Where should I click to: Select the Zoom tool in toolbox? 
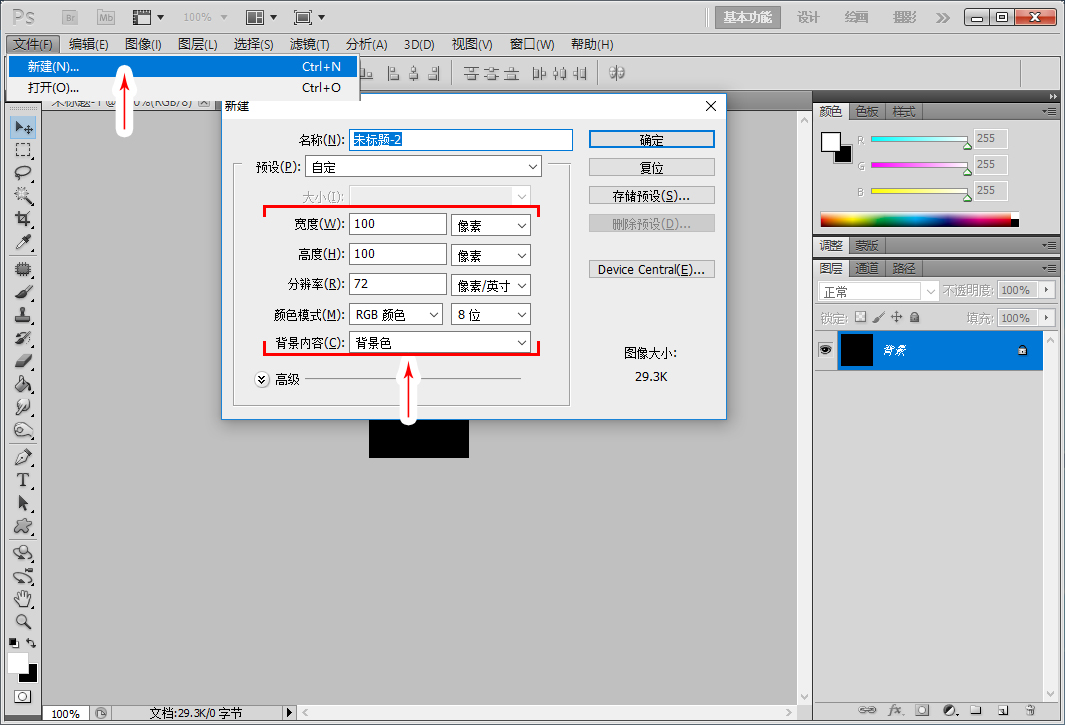coord(23,621)
